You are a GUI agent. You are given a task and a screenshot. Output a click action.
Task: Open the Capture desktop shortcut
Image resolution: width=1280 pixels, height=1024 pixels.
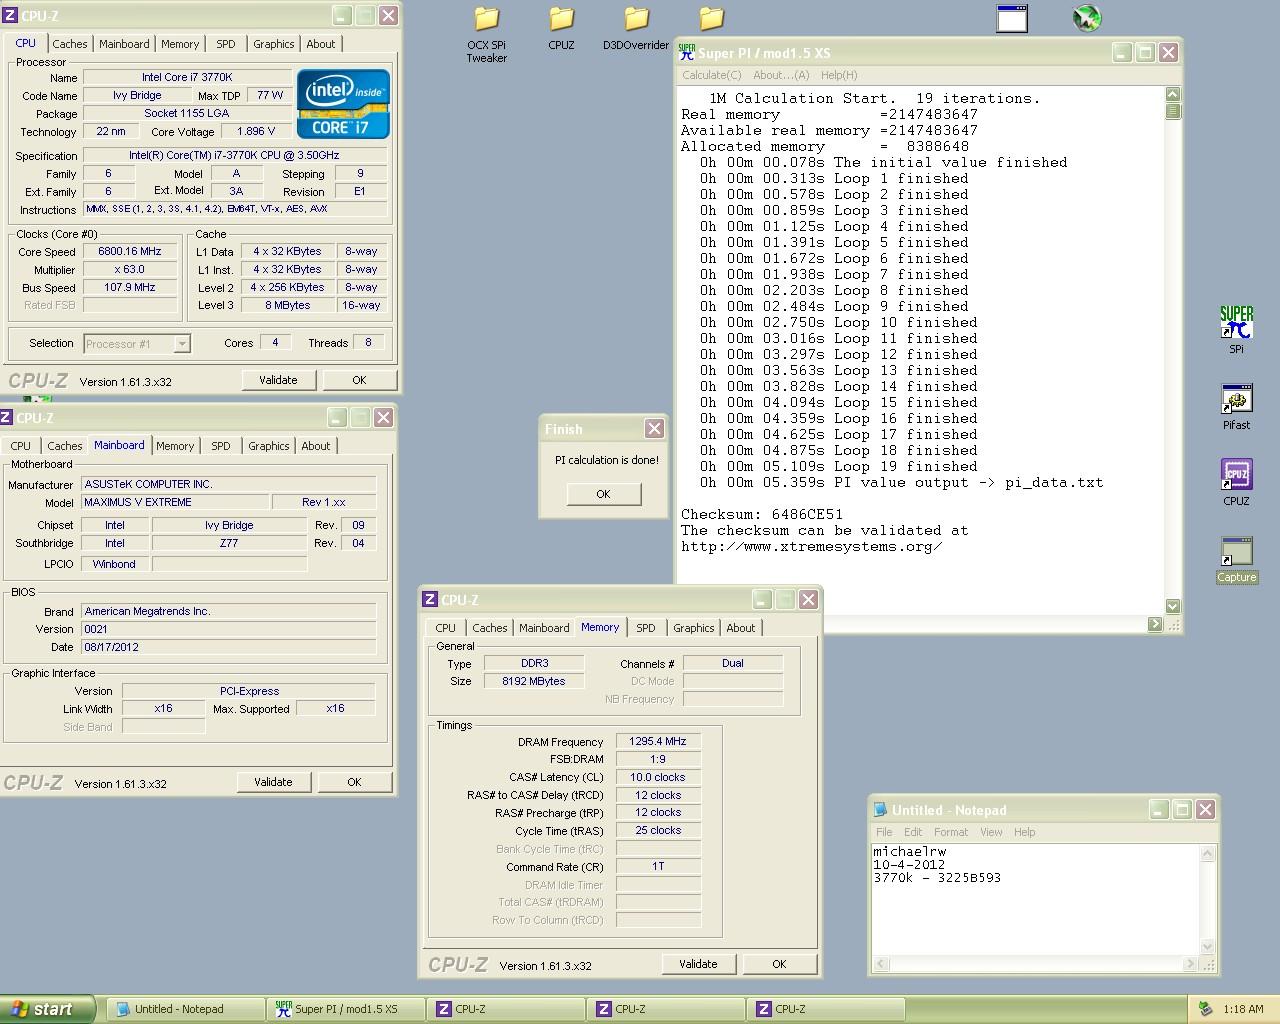[x=1236, y=560]
